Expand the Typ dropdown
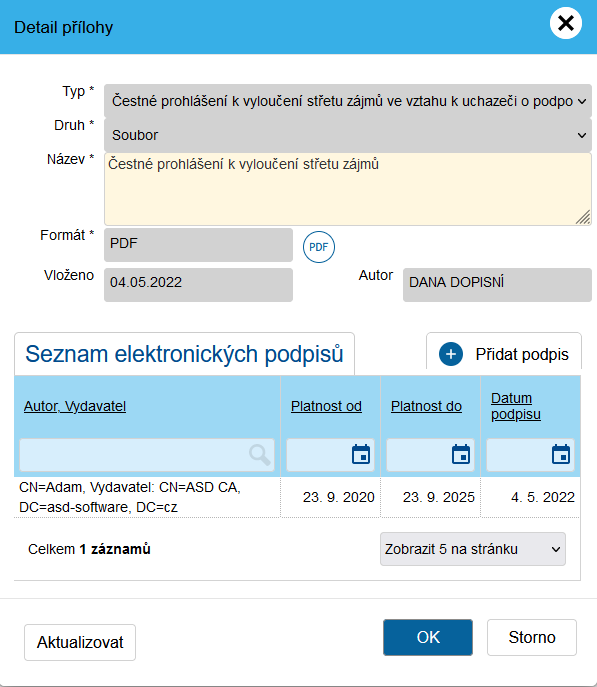This screenshot has height=687, width=597. tap(348, 101)
